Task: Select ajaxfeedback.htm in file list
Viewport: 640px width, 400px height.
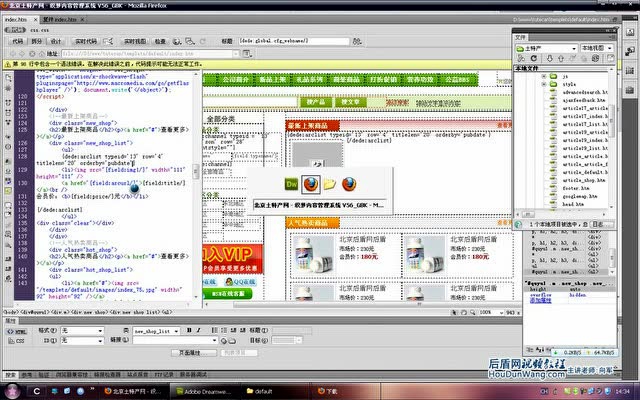Action: pos(584,100)
